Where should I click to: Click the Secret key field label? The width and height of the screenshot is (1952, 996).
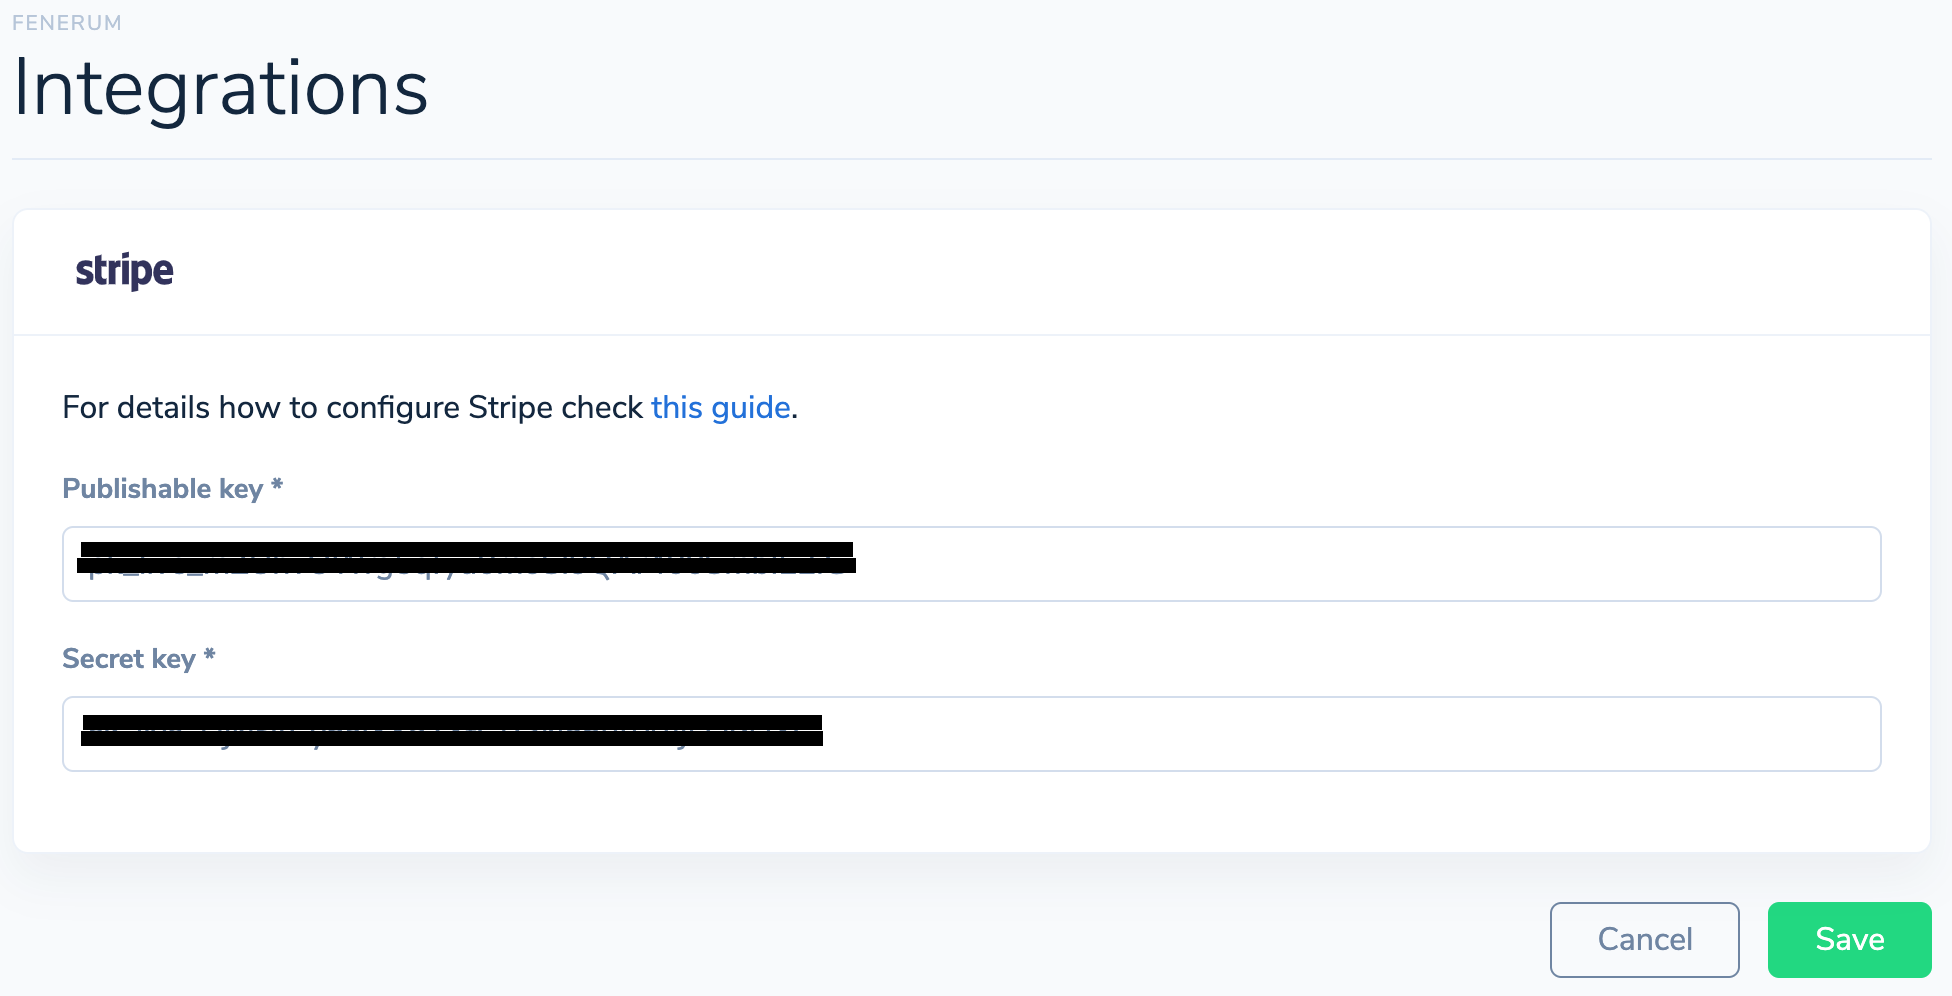129,659
